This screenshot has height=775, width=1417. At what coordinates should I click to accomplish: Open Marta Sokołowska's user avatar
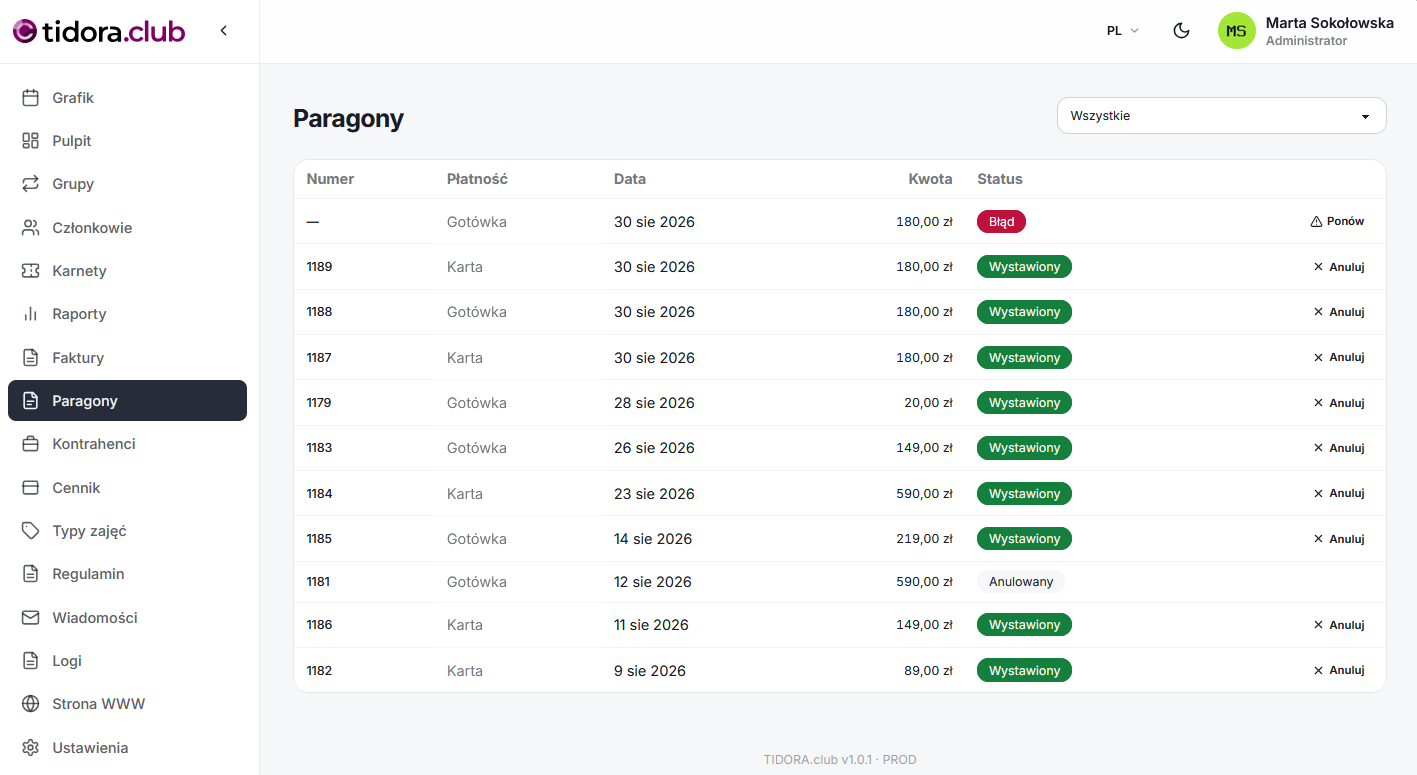coord(1237,31)
